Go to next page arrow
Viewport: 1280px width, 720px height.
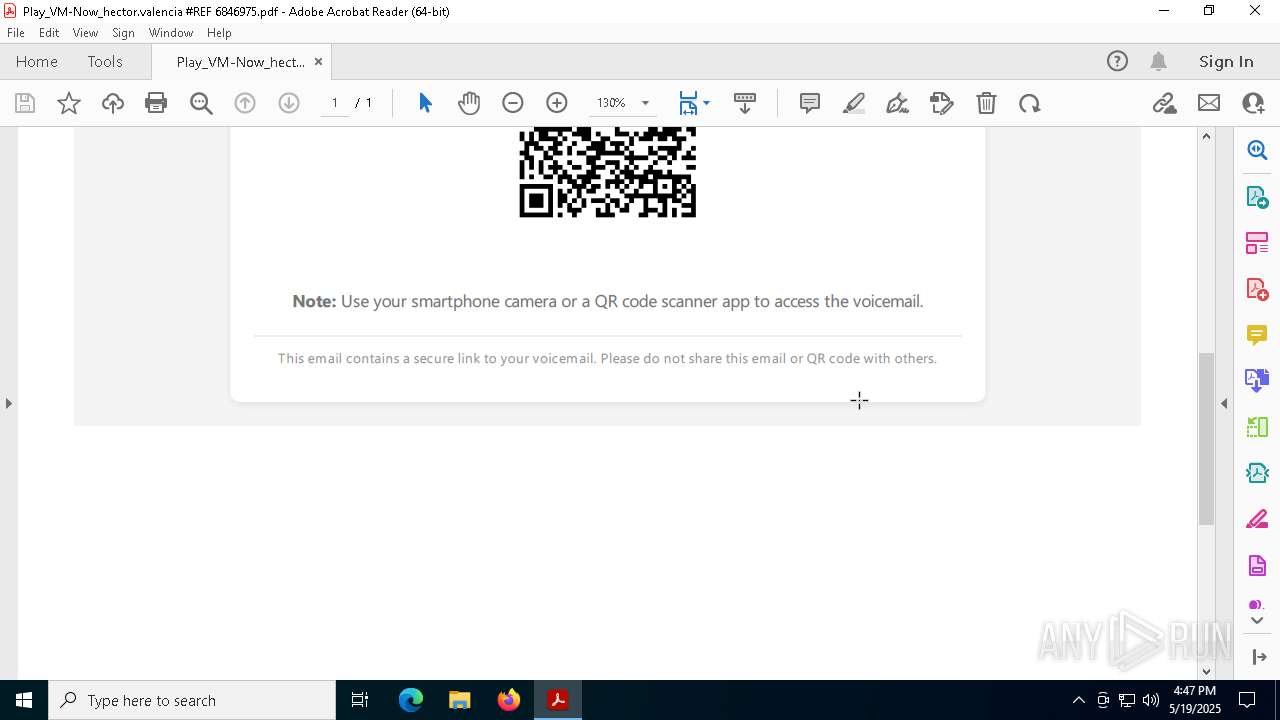tap(289, 103)
